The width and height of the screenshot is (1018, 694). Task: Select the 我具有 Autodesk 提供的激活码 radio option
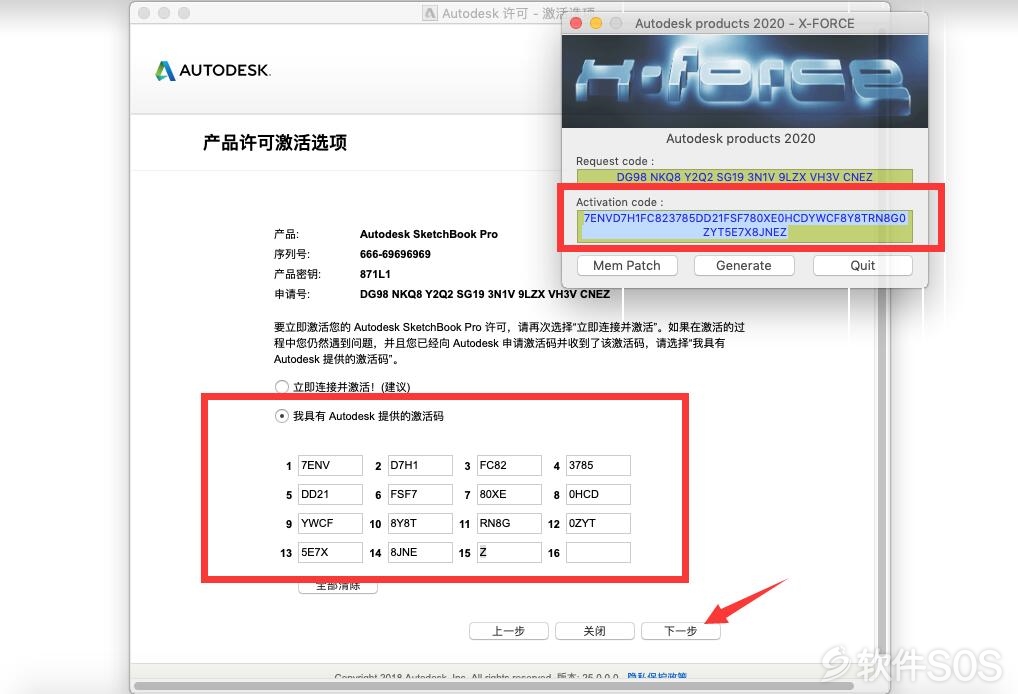point(281,415)
